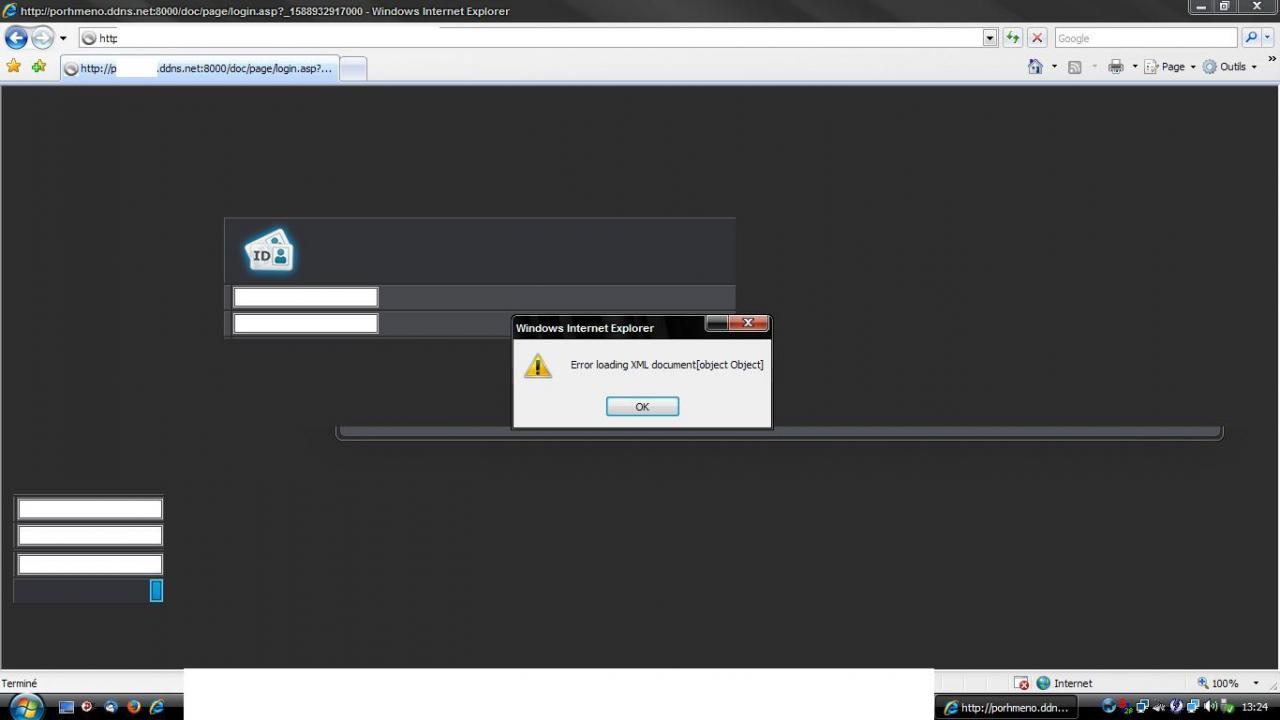This screenshot has height=720, width=1280.
Task: Click the second login text field
Action: tap(305, 323)
